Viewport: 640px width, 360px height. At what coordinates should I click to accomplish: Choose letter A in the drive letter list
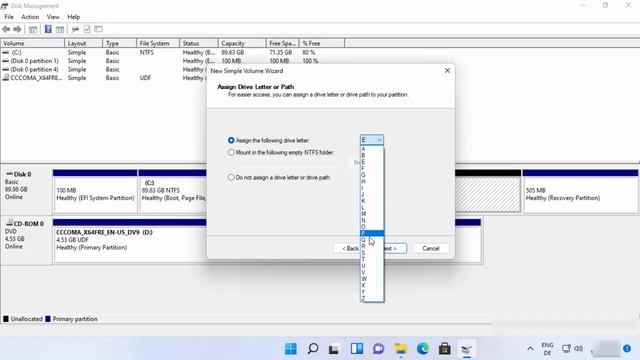point(372,149)
